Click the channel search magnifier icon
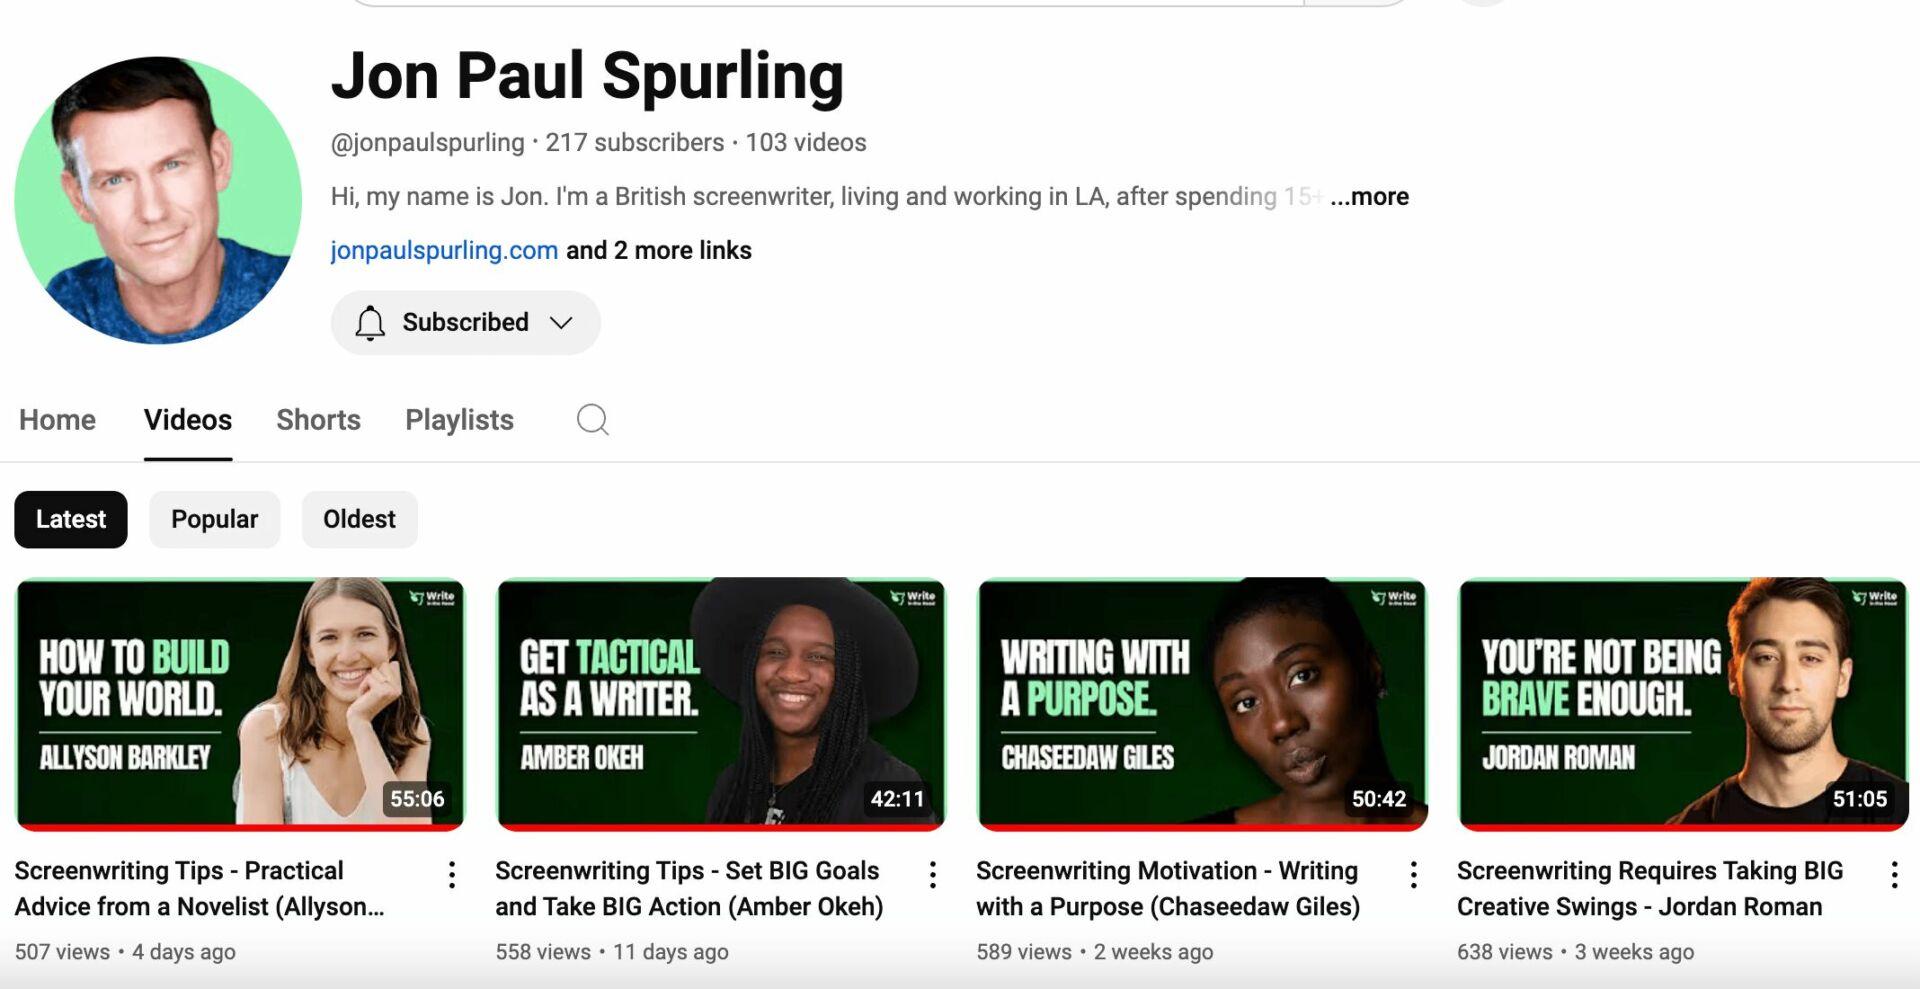The image size is (1920, 989). pos(592,420)
